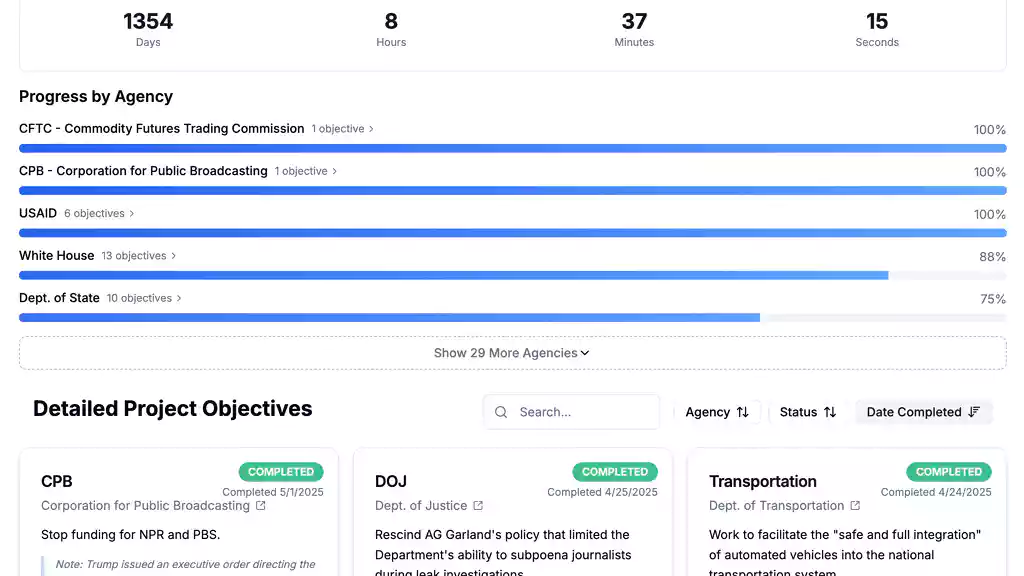Open external link icon beside Corporation for Public Broadcasting

261,505
